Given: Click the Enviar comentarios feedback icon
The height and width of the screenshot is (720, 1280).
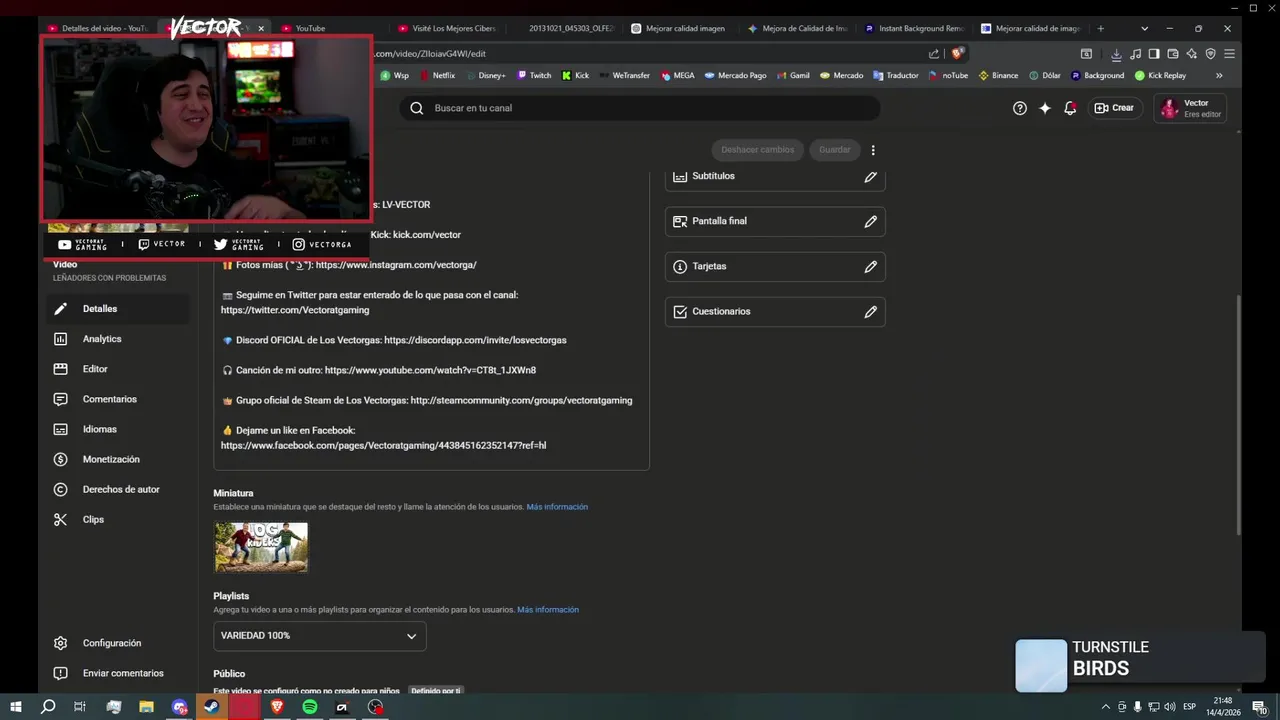Looking at the screenshot, I should point(61,673).
